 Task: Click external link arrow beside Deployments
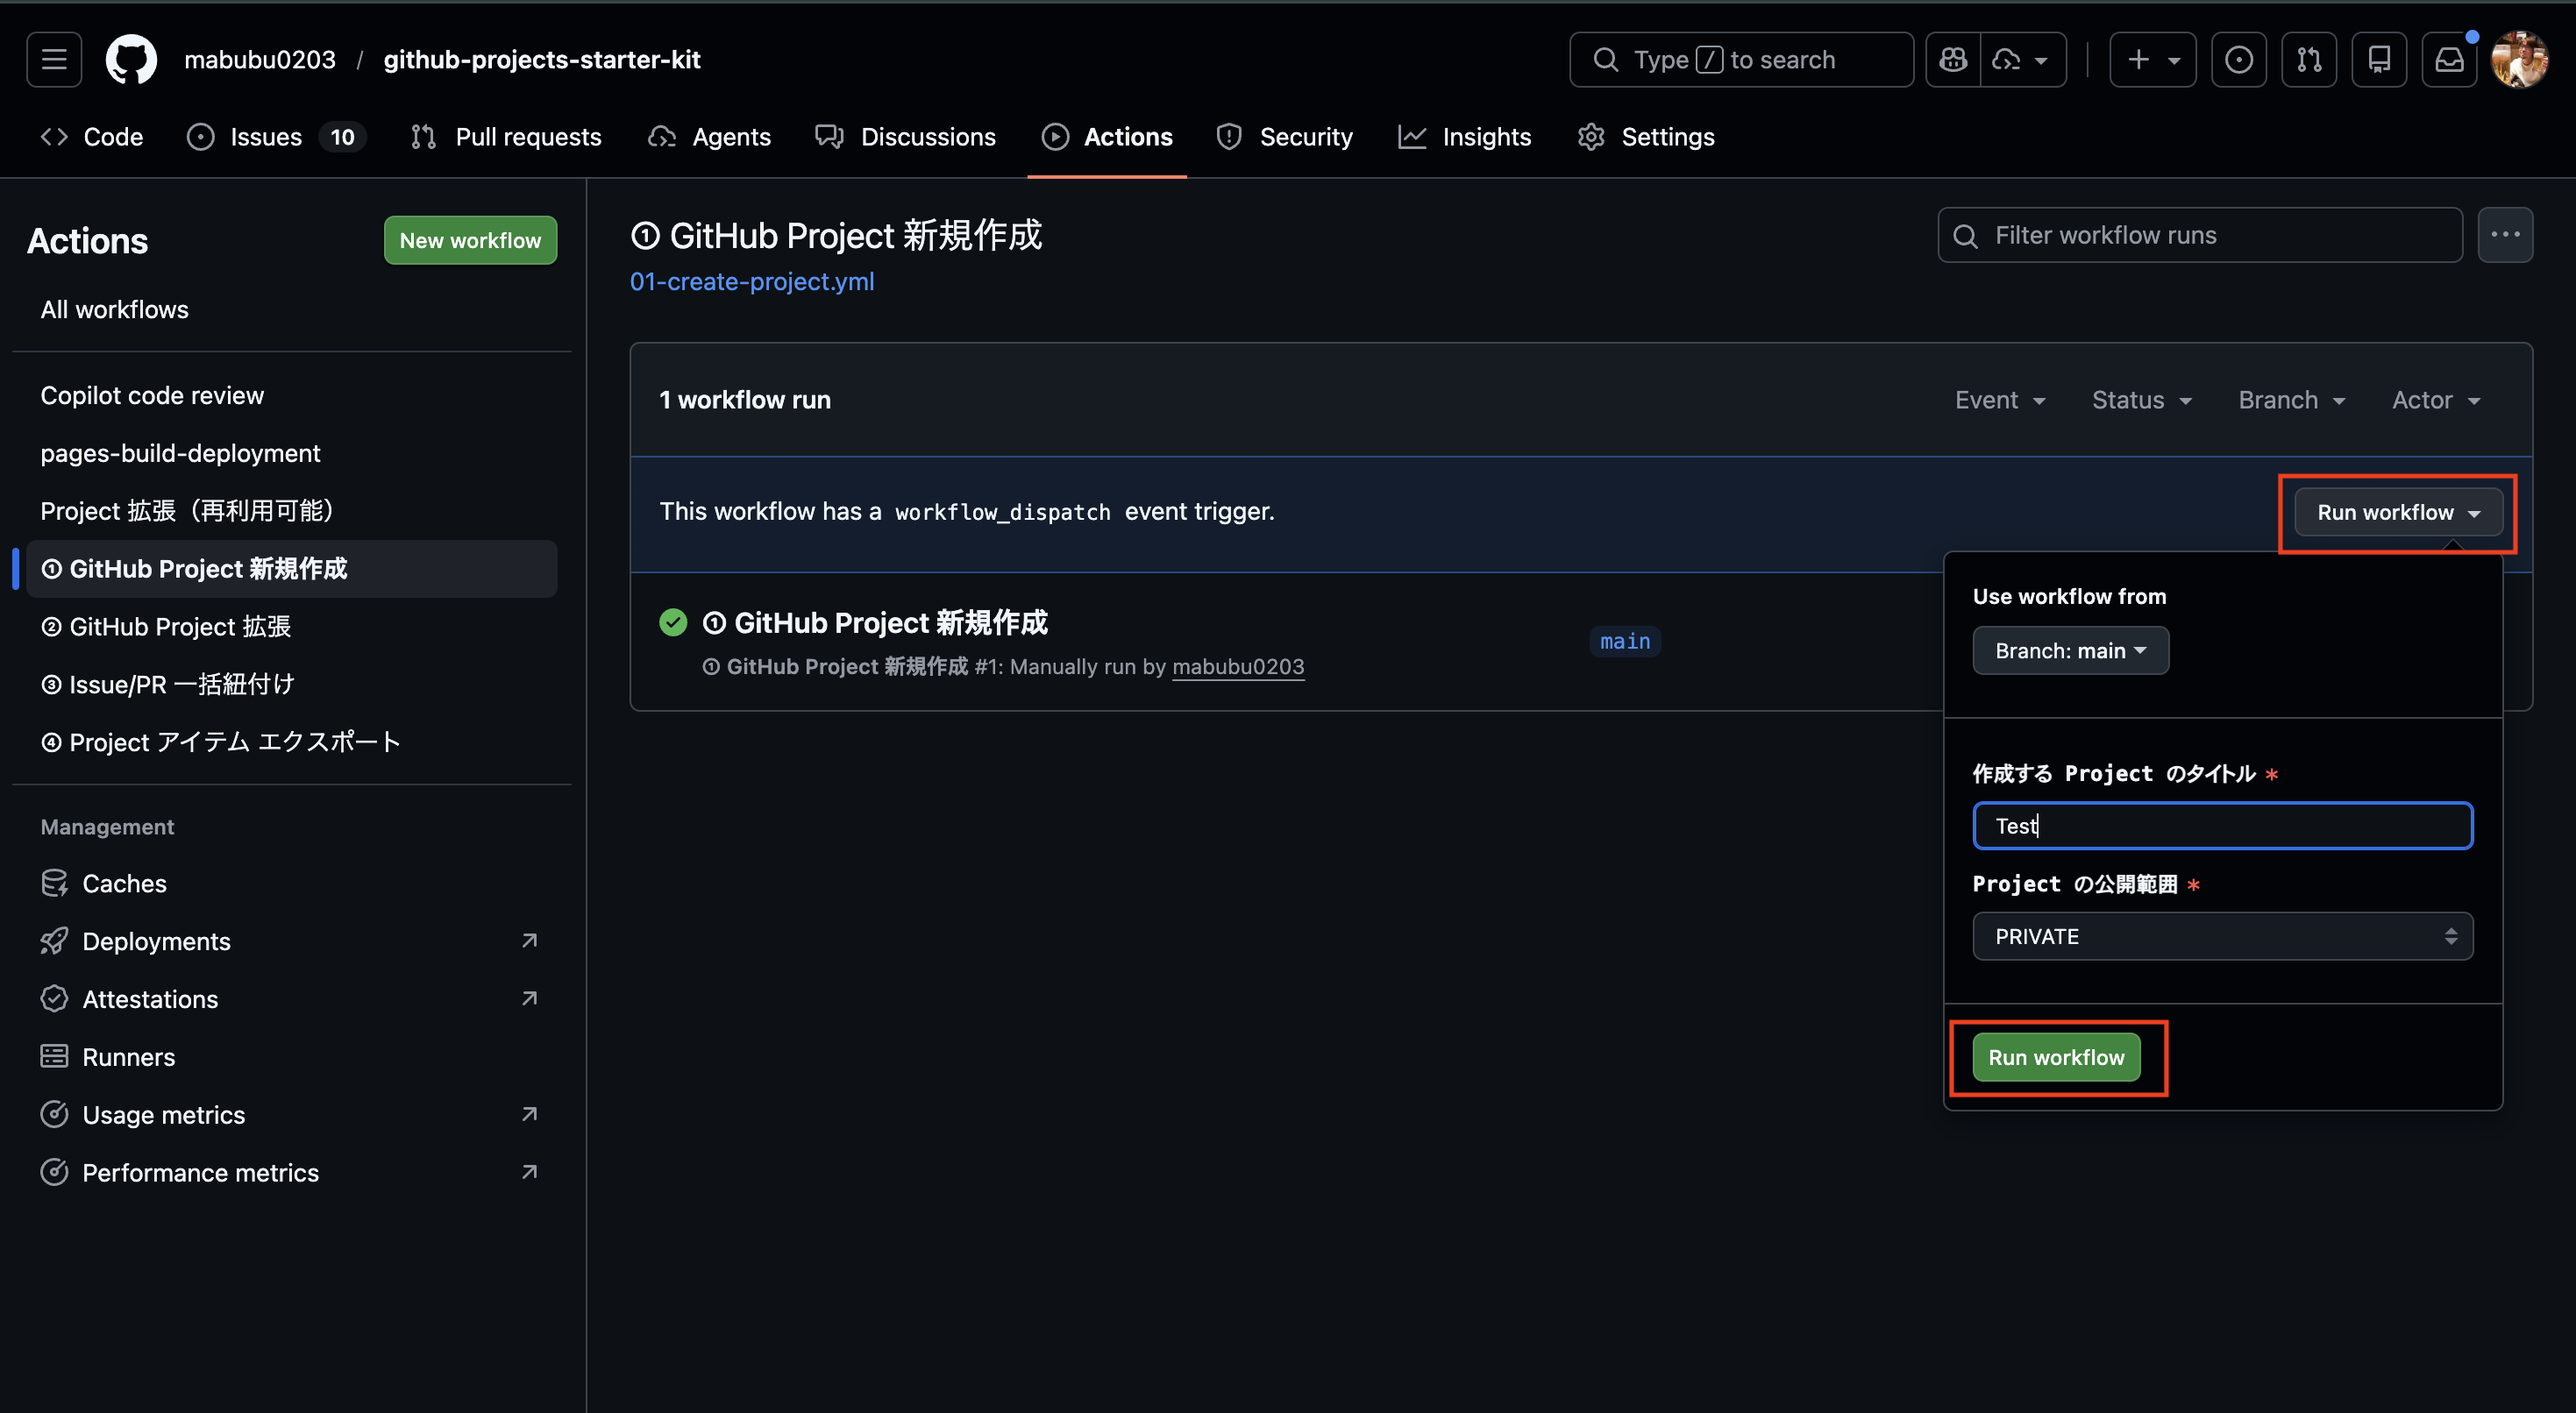[530, 941]
